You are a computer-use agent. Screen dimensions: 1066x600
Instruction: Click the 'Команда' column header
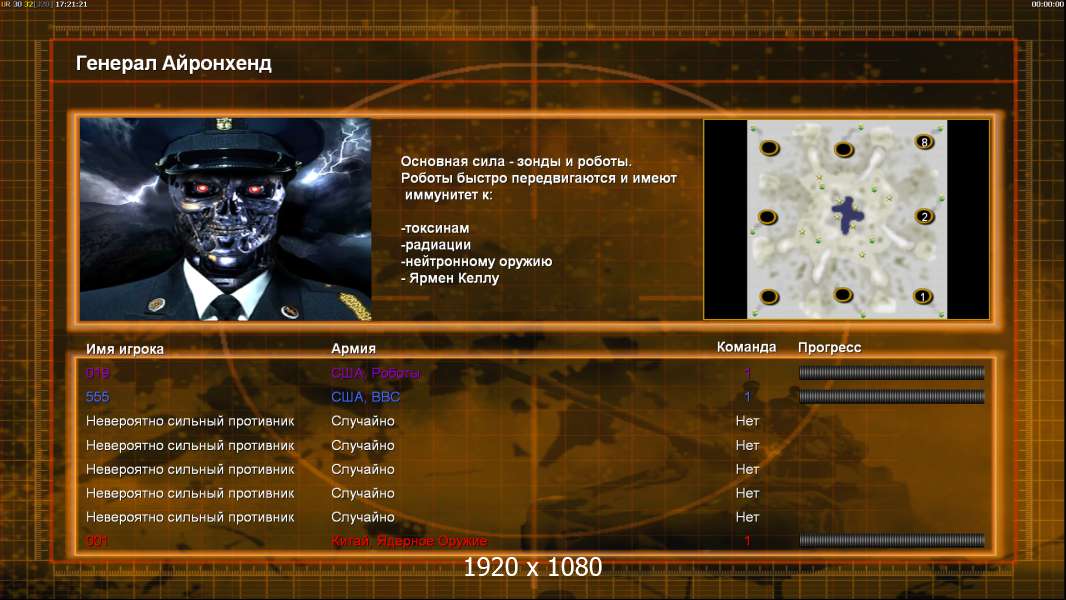click(x=746, y=347)
